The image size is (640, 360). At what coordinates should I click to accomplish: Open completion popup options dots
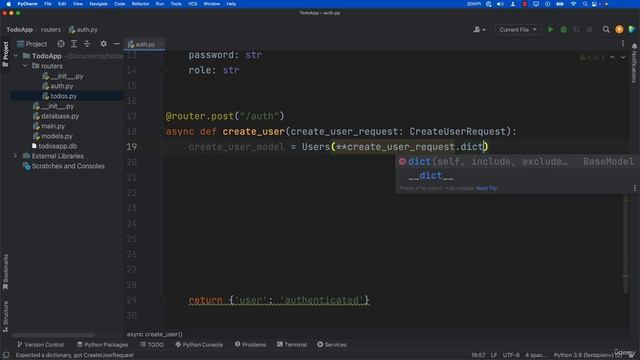634,188
